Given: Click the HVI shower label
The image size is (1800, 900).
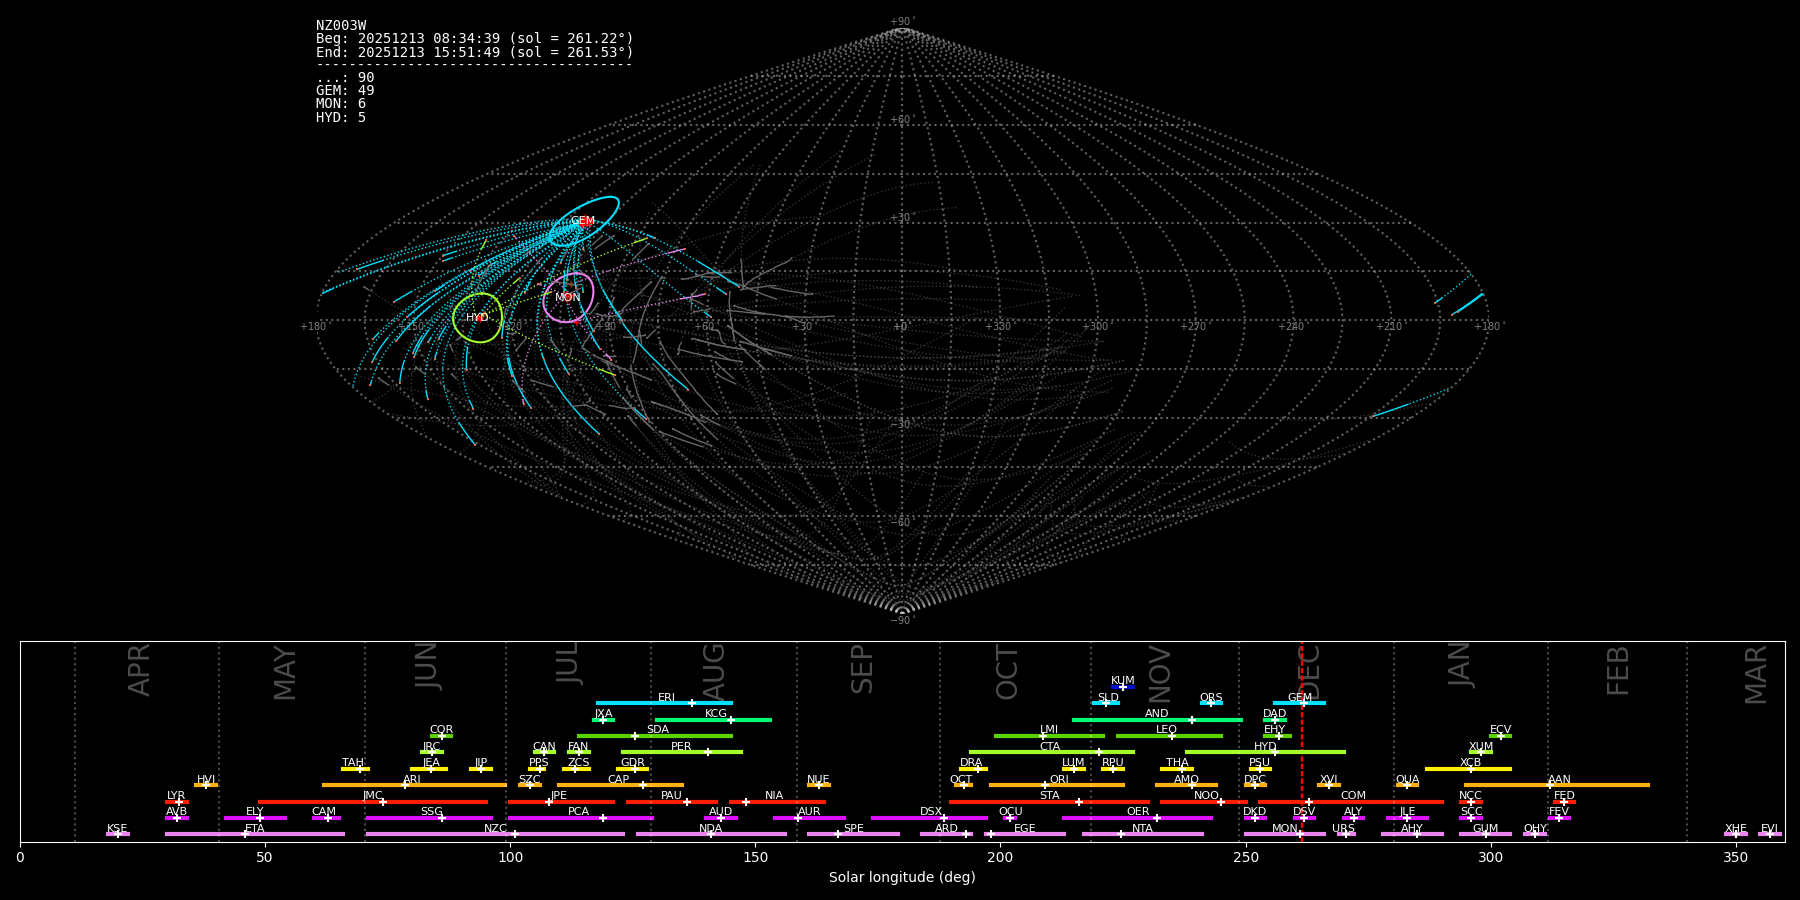Looking at the screenshot, I should tap(206, 780).
